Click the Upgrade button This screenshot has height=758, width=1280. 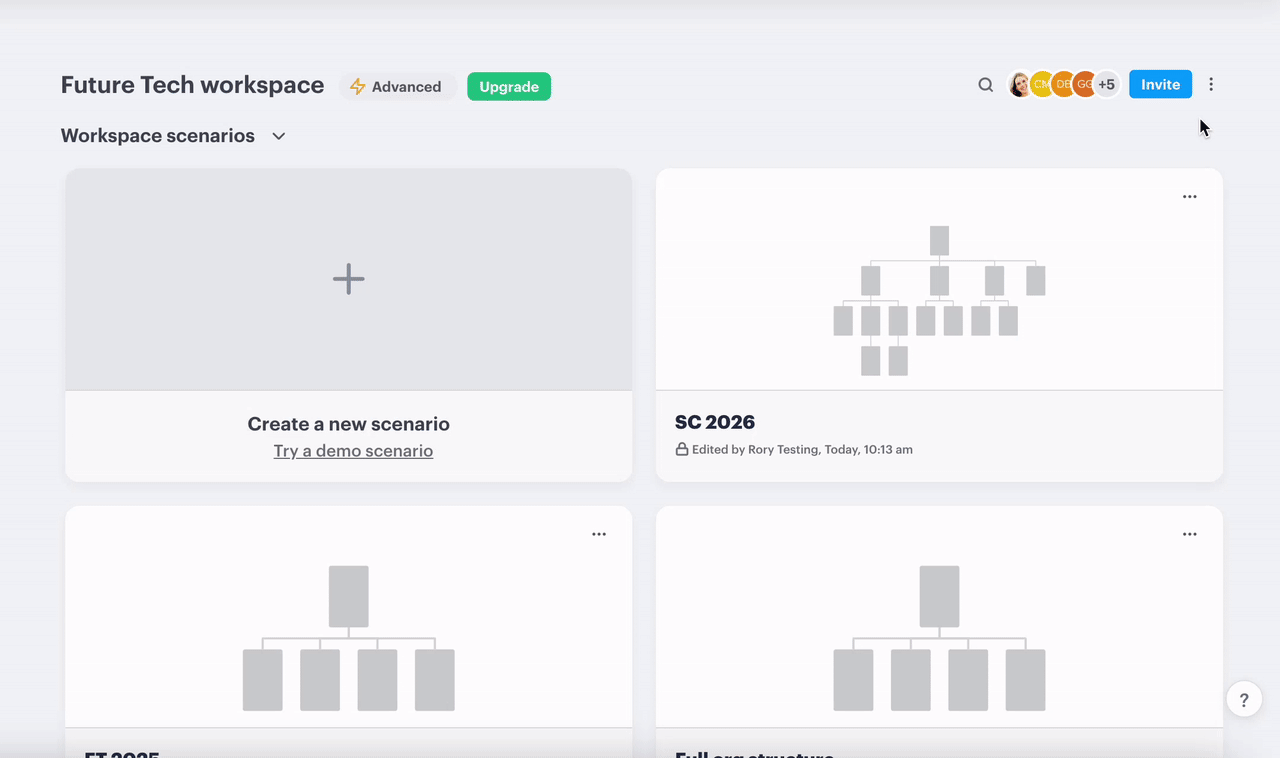pos(509,87)
